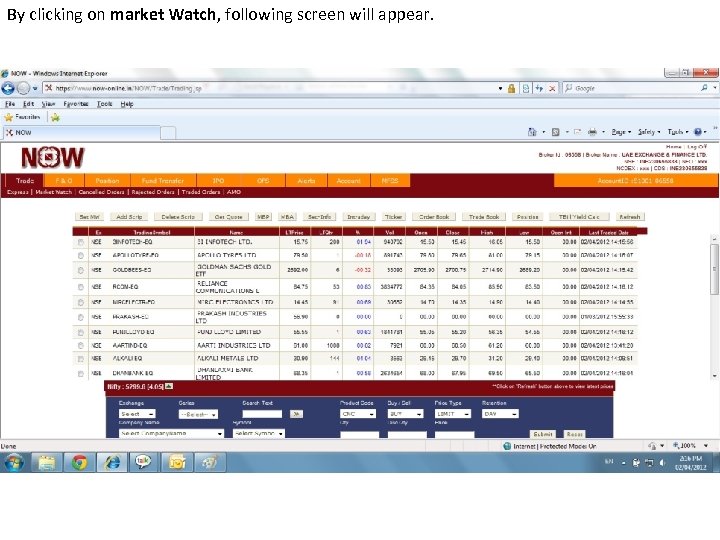Click the Get Quote button
720x540 pixels.
pos(229,217)
